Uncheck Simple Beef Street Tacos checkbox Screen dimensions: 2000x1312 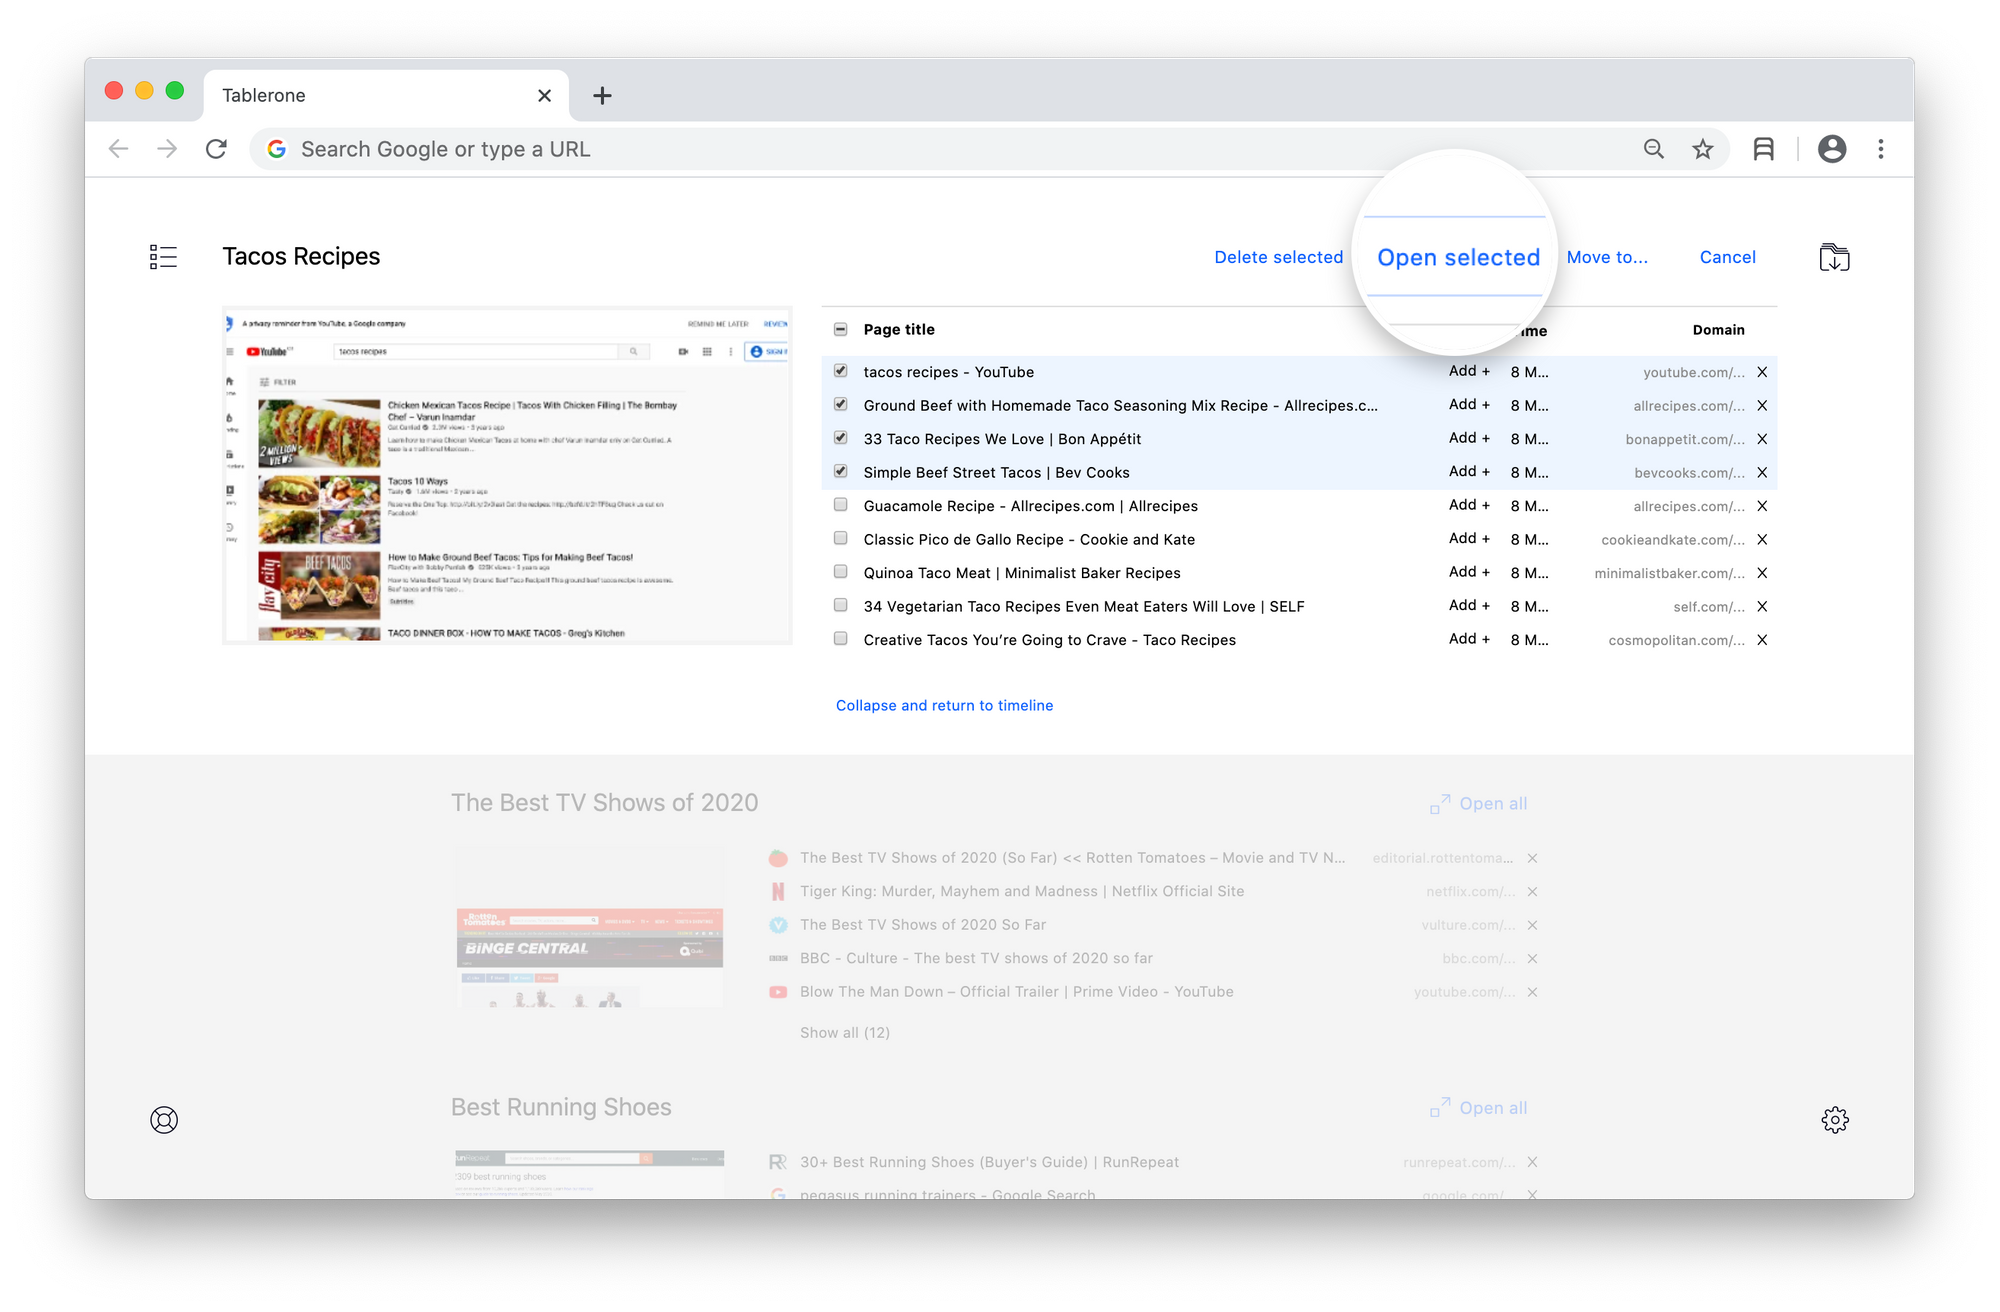[841, 472]
